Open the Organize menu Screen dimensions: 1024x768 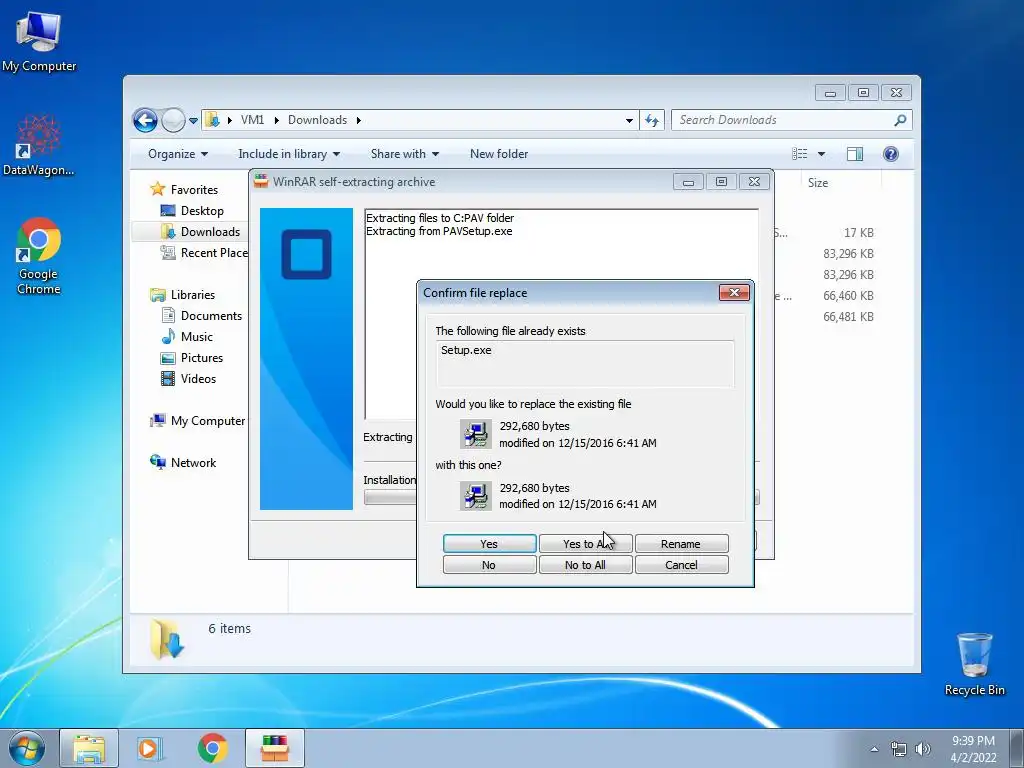coord(178,154)
